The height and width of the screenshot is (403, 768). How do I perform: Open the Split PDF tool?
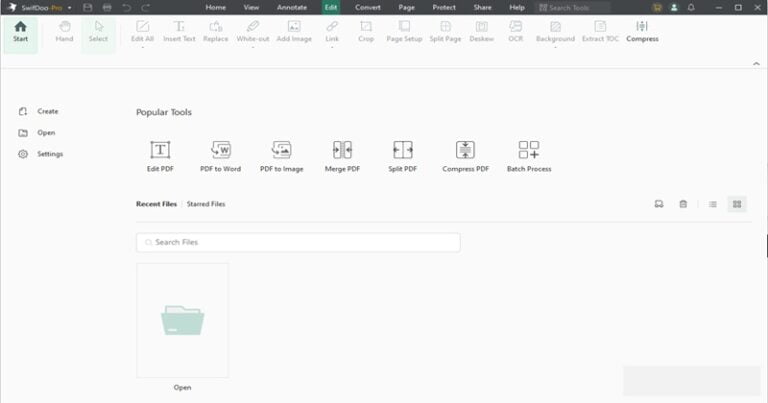[x=403, y=156]
